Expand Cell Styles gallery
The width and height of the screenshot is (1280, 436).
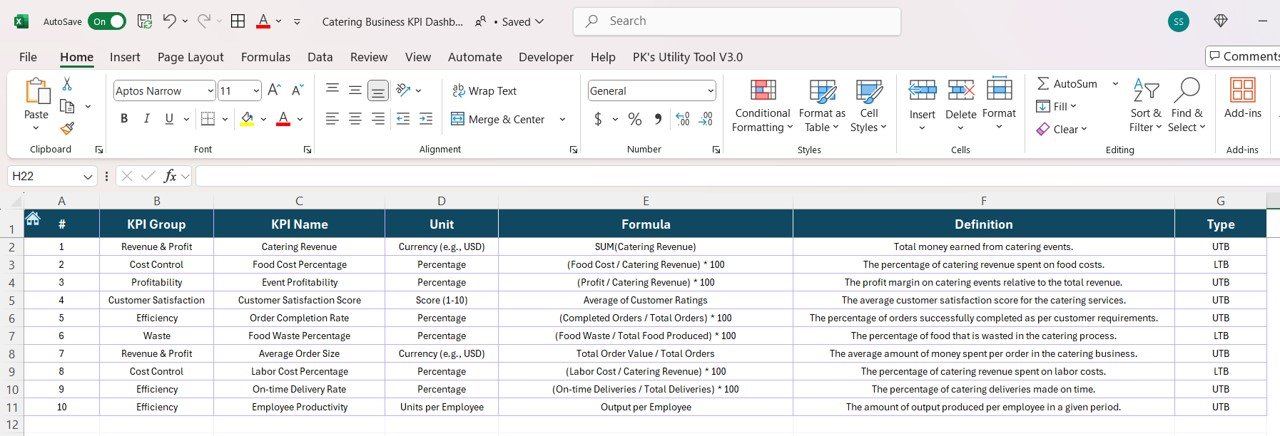click(x=869, y=106)
